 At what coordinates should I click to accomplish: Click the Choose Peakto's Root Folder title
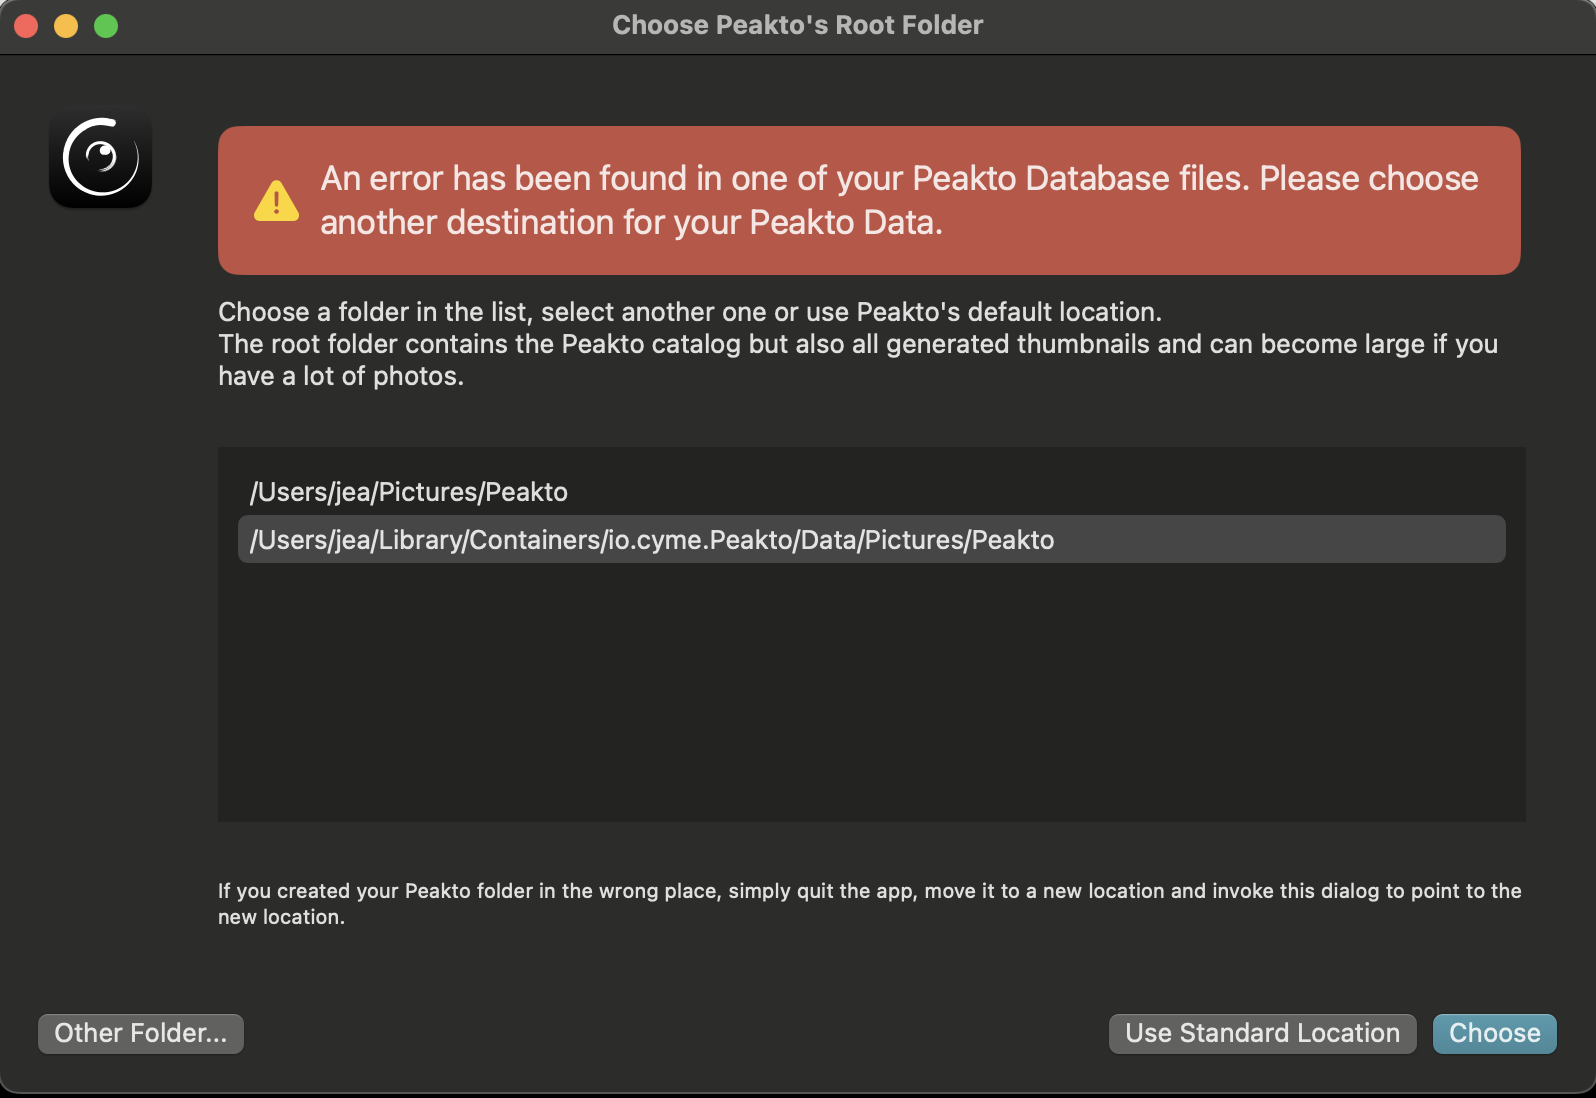[x=798, y=25]
